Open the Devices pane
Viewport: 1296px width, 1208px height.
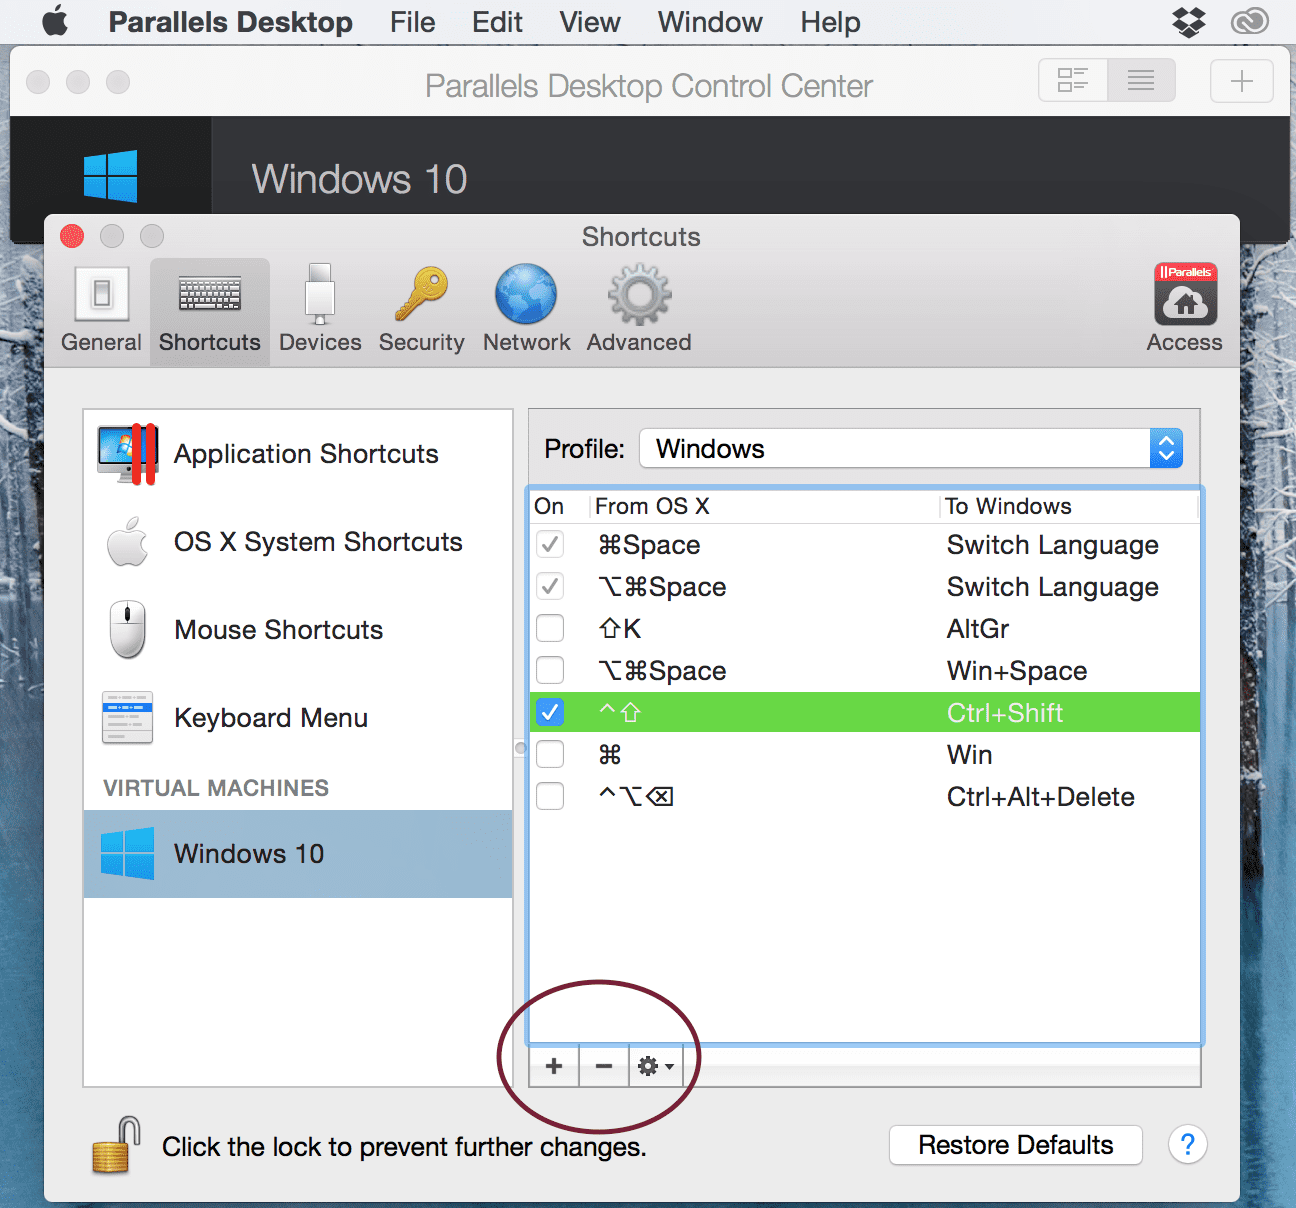tap(320, 310)
